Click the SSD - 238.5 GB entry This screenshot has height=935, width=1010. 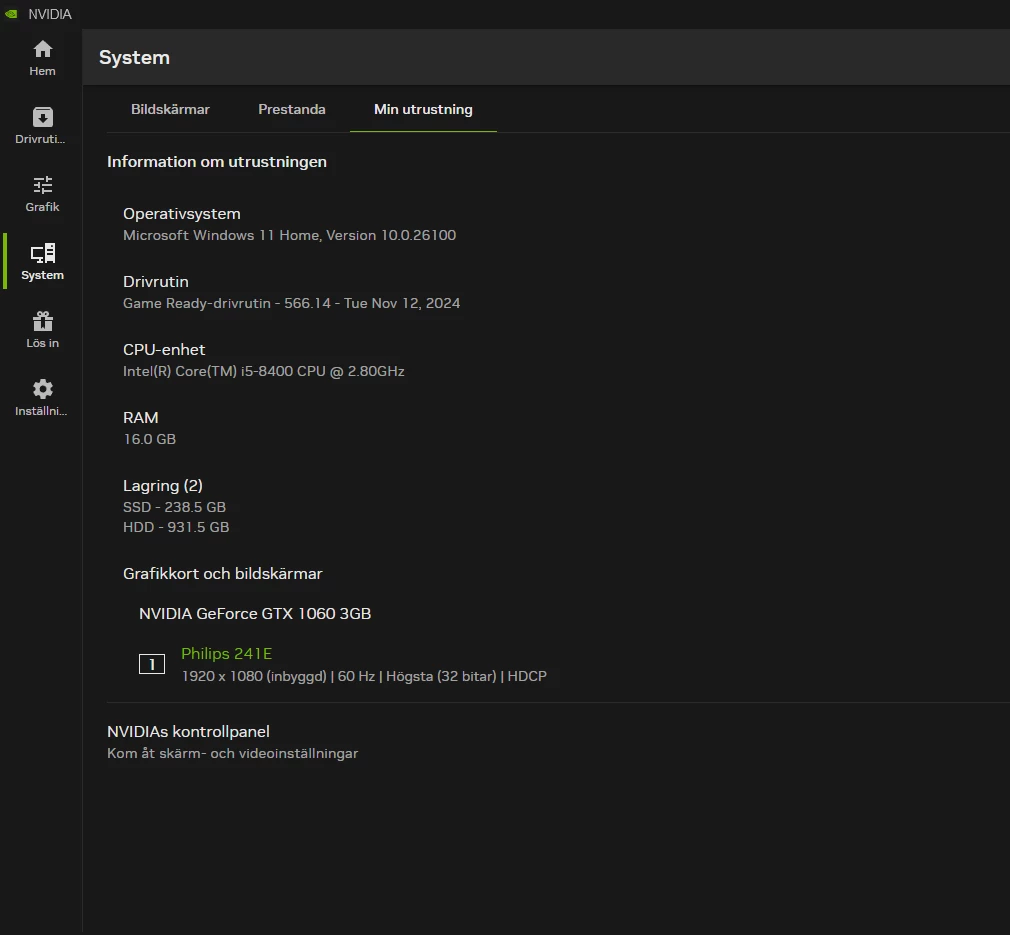175,507
